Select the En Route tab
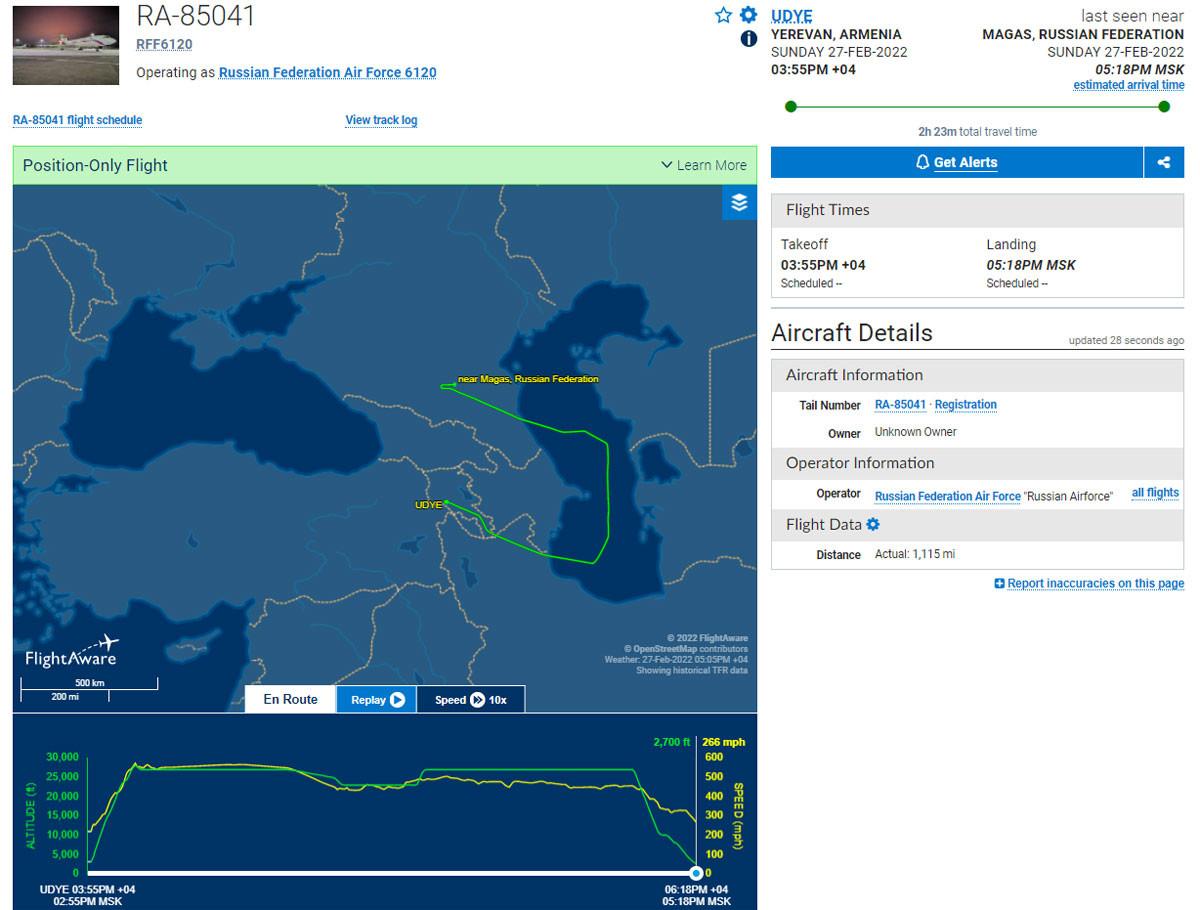The height and width of the screenshot is (910, 1200). coord(290,700)
